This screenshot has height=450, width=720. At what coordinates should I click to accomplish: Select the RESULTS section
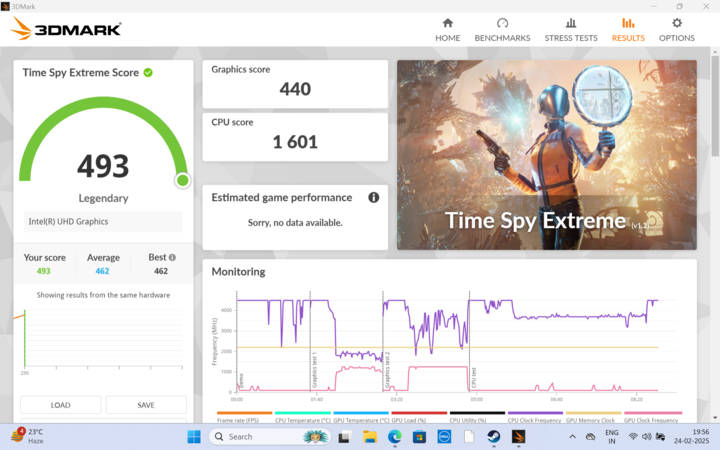tap(628, 30)
